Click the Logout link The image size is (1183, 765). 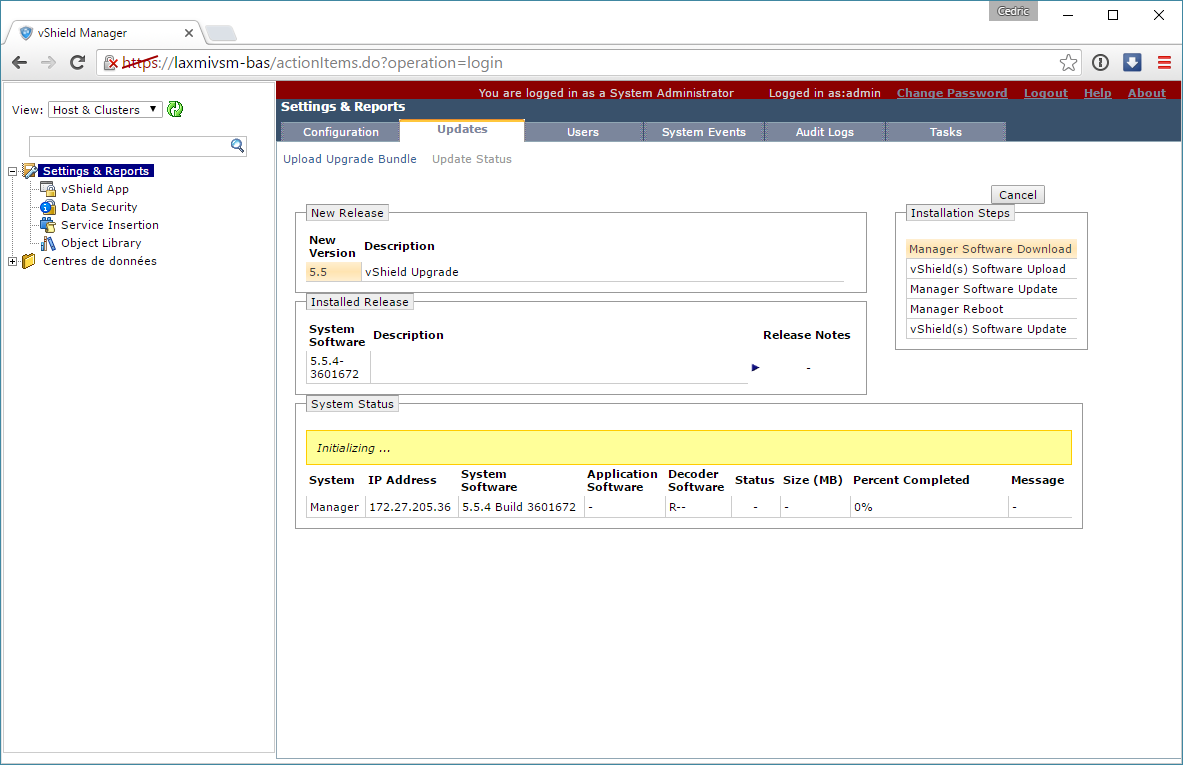pos(1046,93)
